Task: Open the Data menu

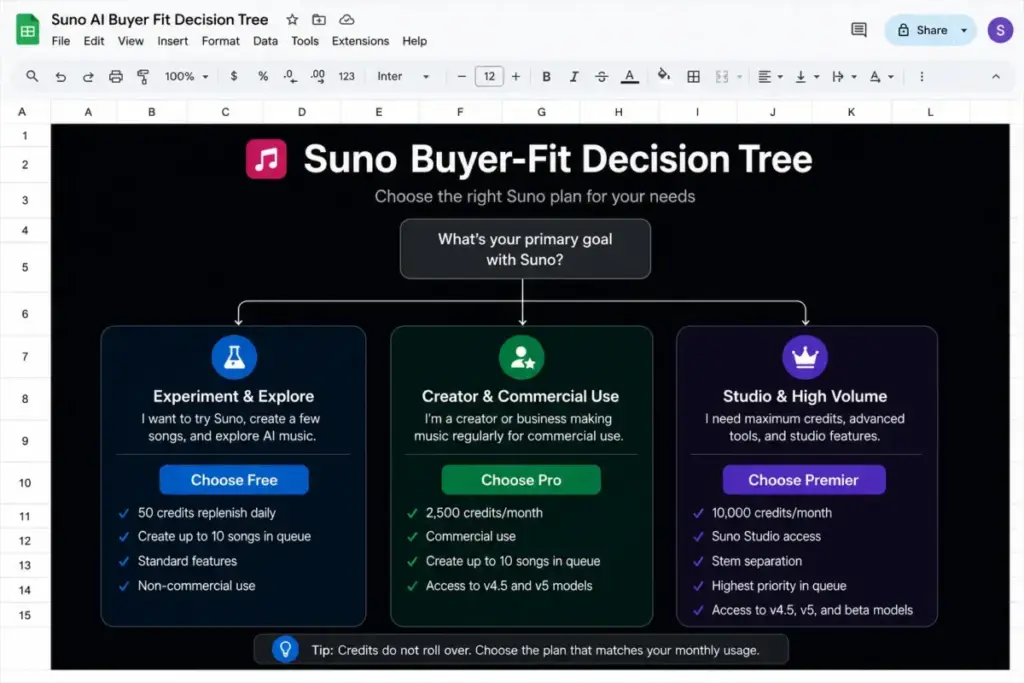Action: point(265,41)
